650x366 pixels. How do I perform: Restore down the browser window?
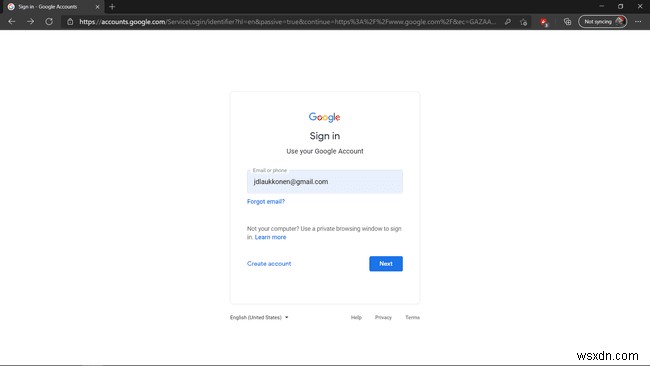click(621, 6)
